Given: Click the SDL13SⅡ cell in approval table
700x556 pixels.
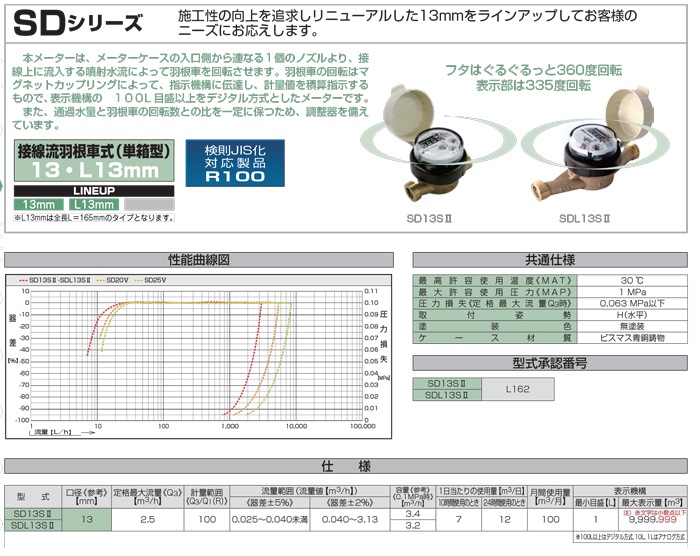Looking at the screenshot, I should [x=447, y=395].
